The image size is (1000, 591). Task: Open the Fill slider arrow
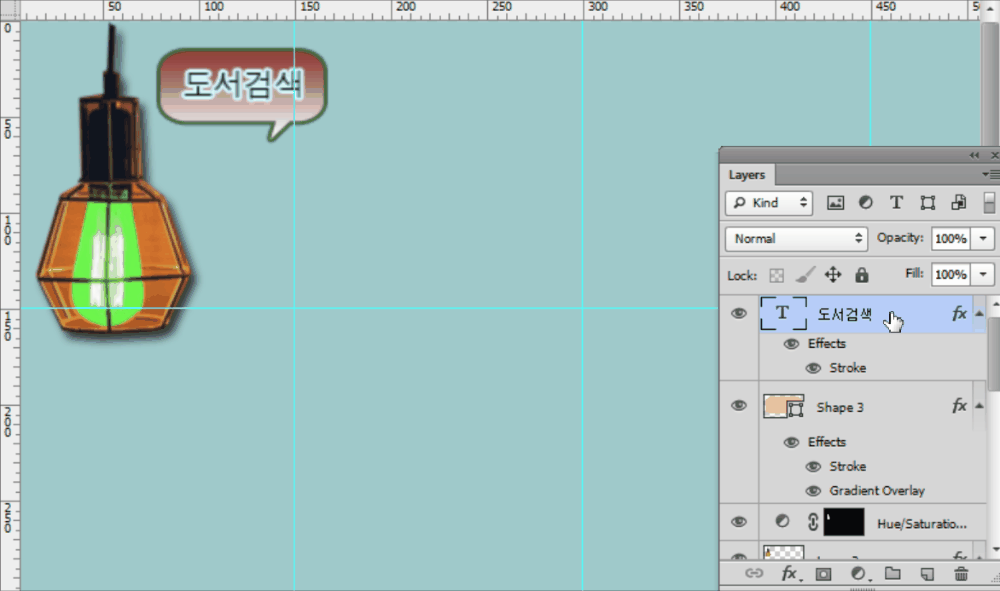pos(983,274)
